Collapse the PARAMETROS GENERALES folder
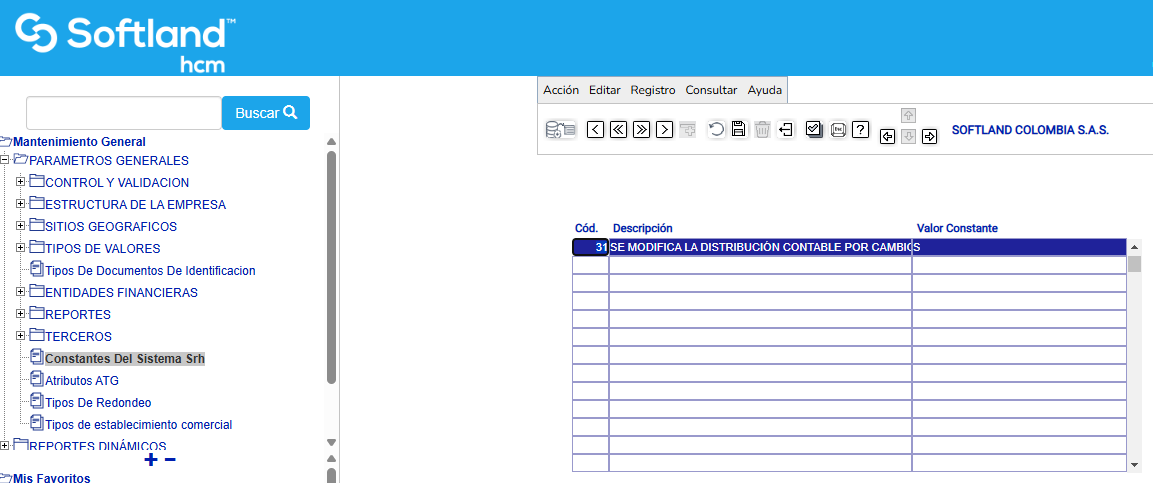 [5, 160]
